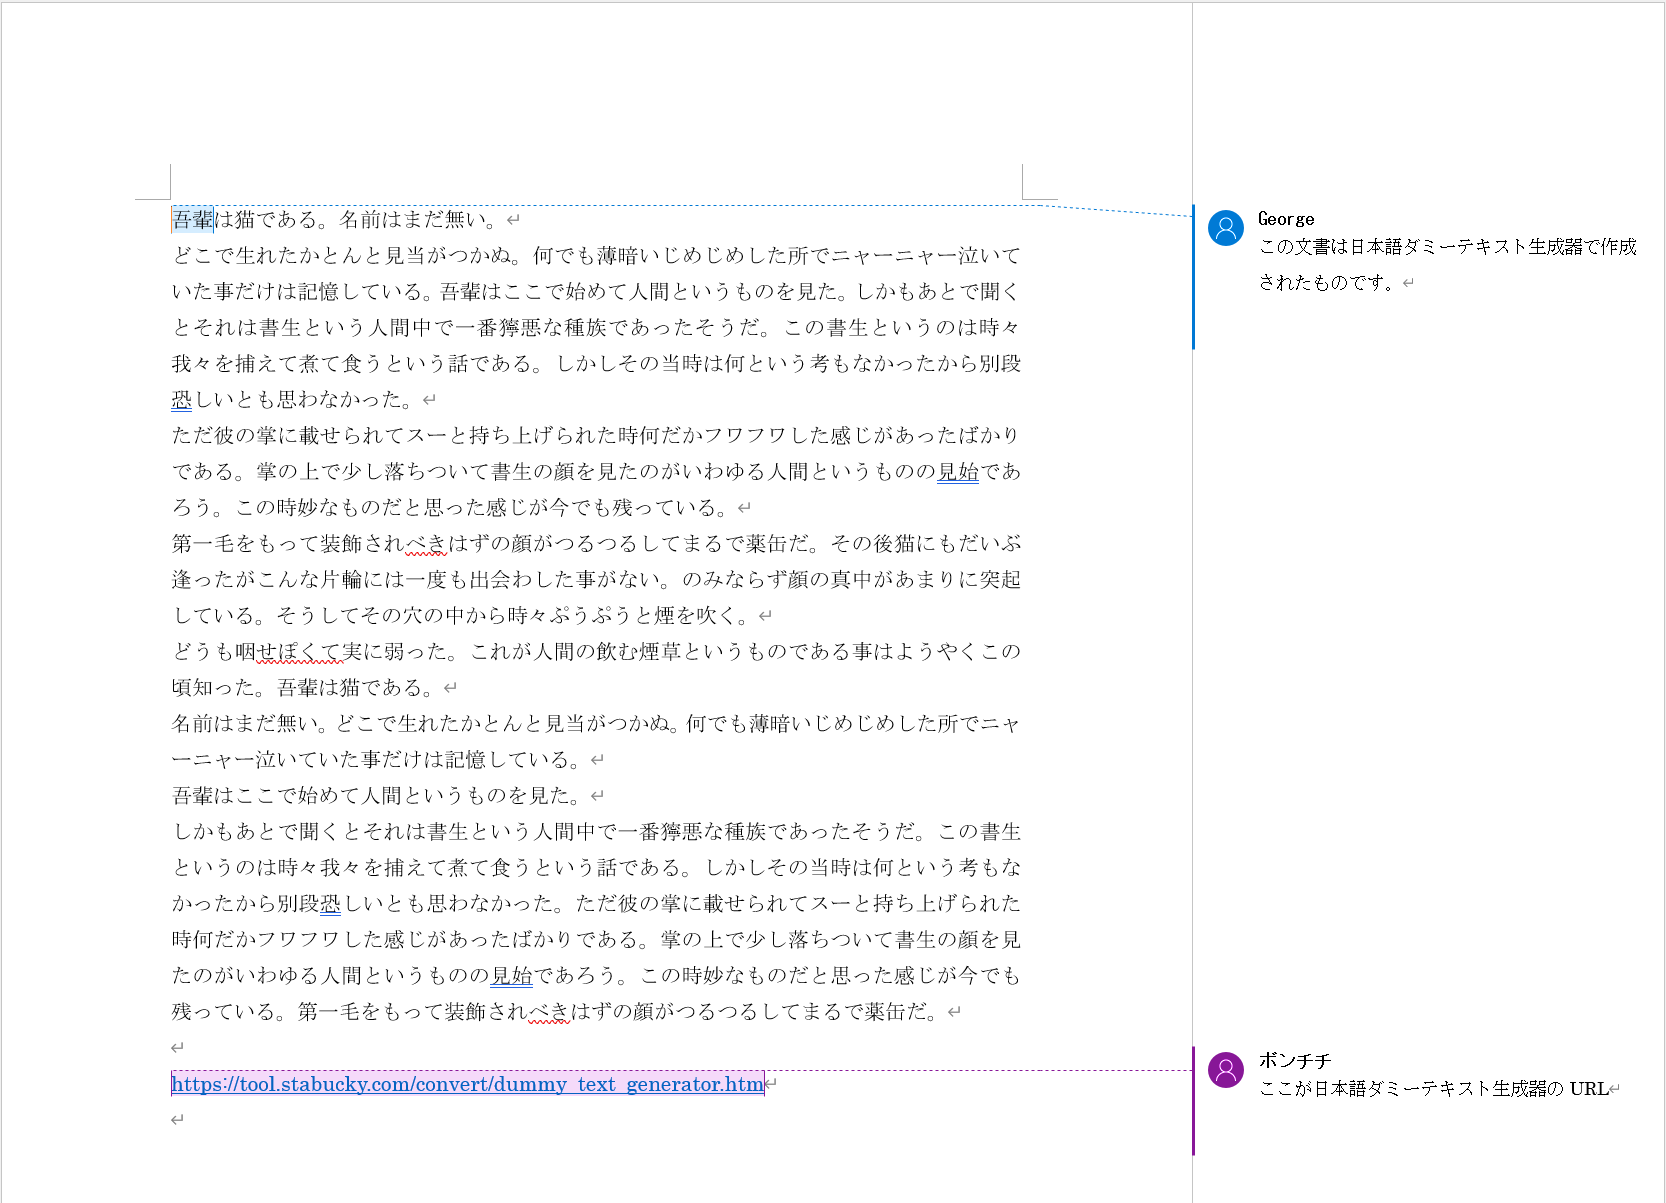The width and height of the screenshot is (1666, 1203).
Task: Click red-underlined べき in 第一毛をもって装飾 paragraph start
Action: point(426,544)
